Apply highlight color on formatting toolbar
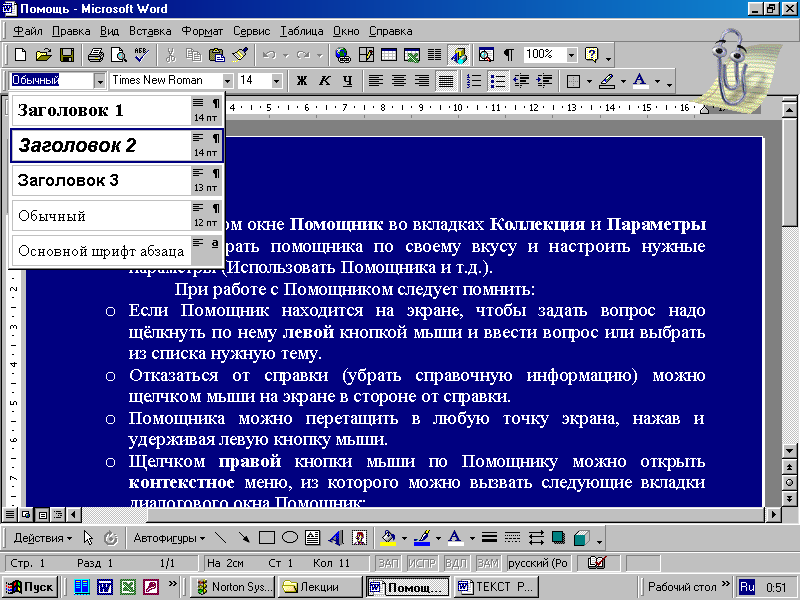This screenshot has width=800, height=600. click(607, 81)
